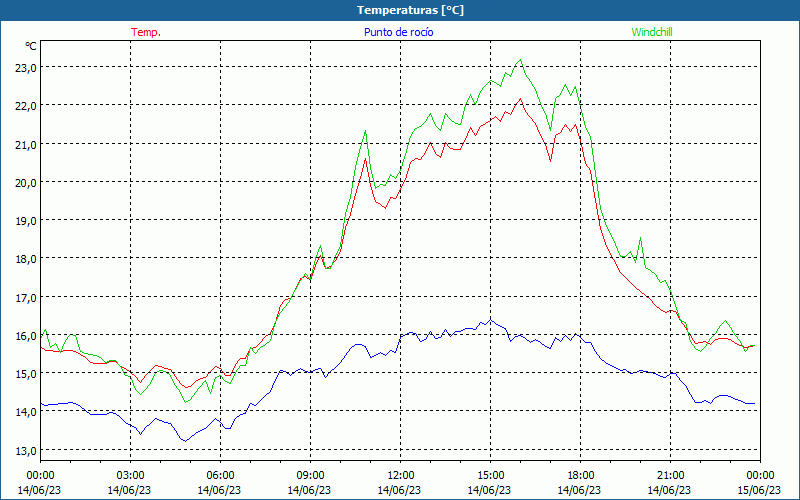The height and width of the screenshot is (500, 800).
Task: Click the blue dew point peak at 15:00
Action: 490,320
